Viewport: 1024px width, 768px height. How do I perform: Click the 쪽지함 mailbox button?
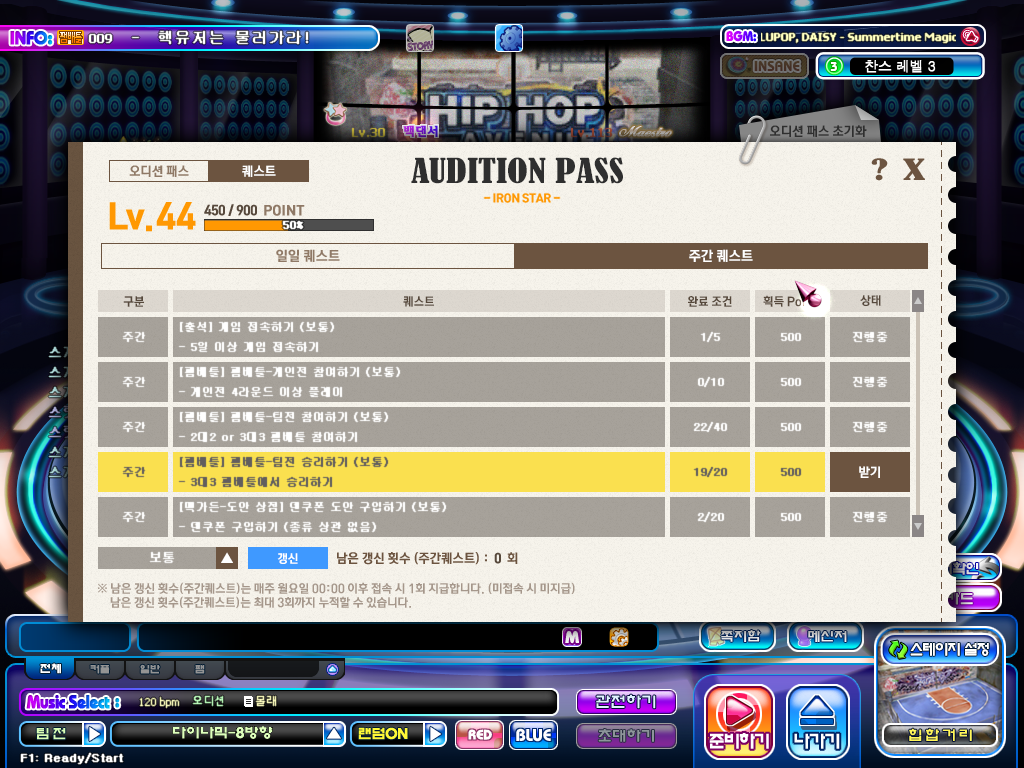(737, 636)
